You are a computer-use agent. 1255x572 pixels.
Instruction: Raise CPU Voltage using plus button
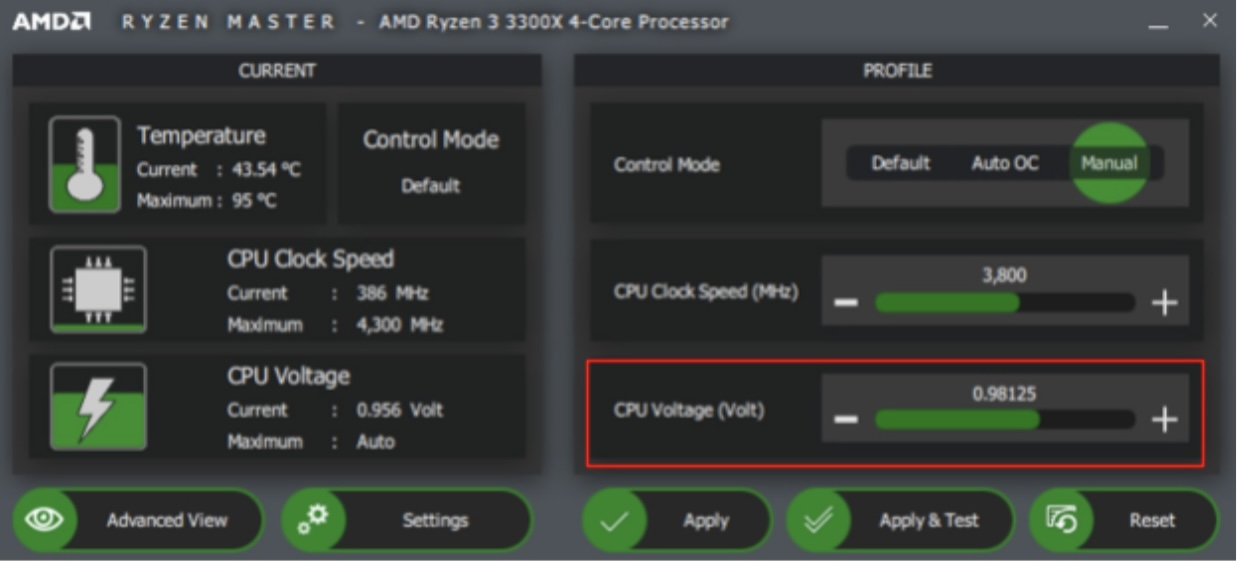point(1164,420)
